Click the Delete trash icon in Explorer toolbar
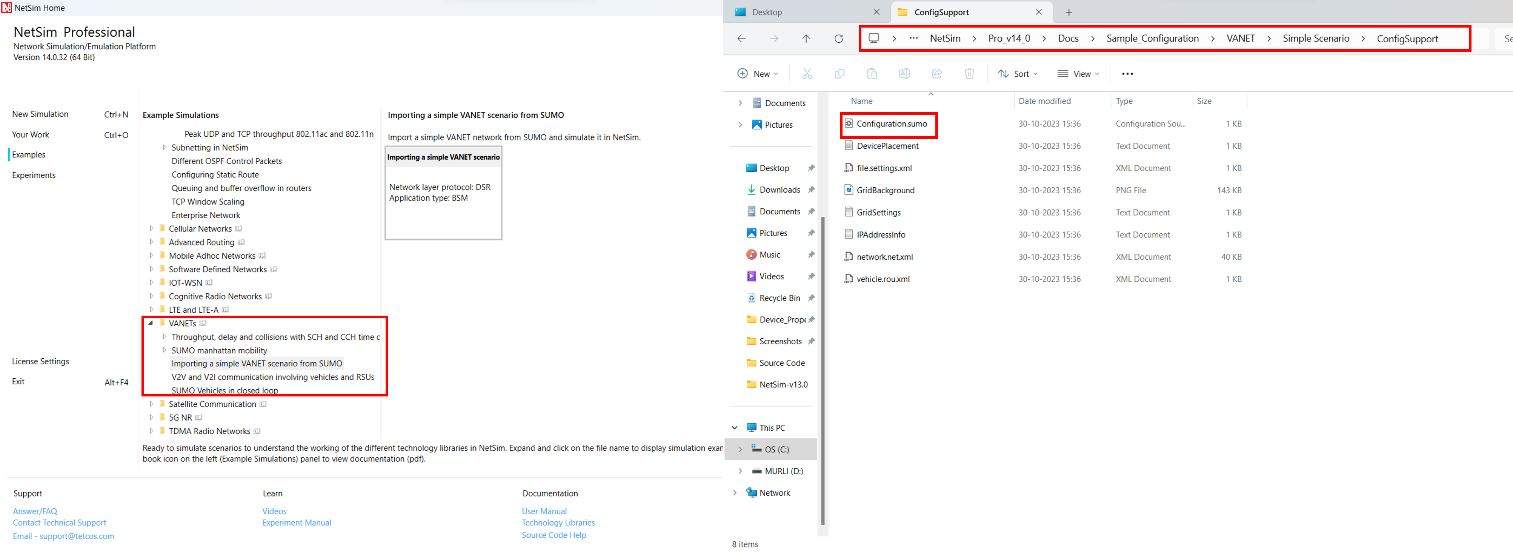Screen dimensions: 1513x552 [x=969, y=74]
